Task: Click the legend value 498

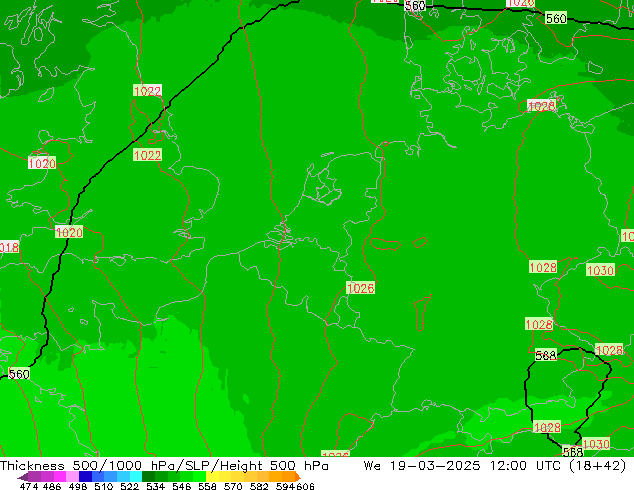Action: click(78, 486)
